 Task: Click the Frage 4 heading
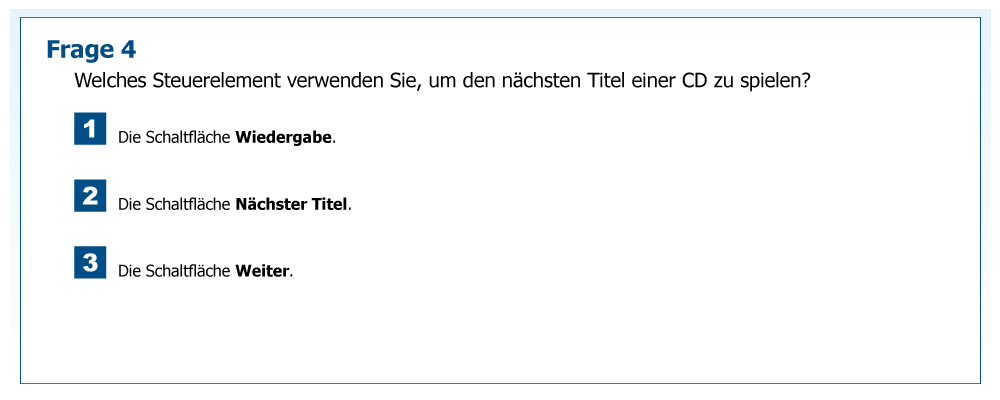91,49
